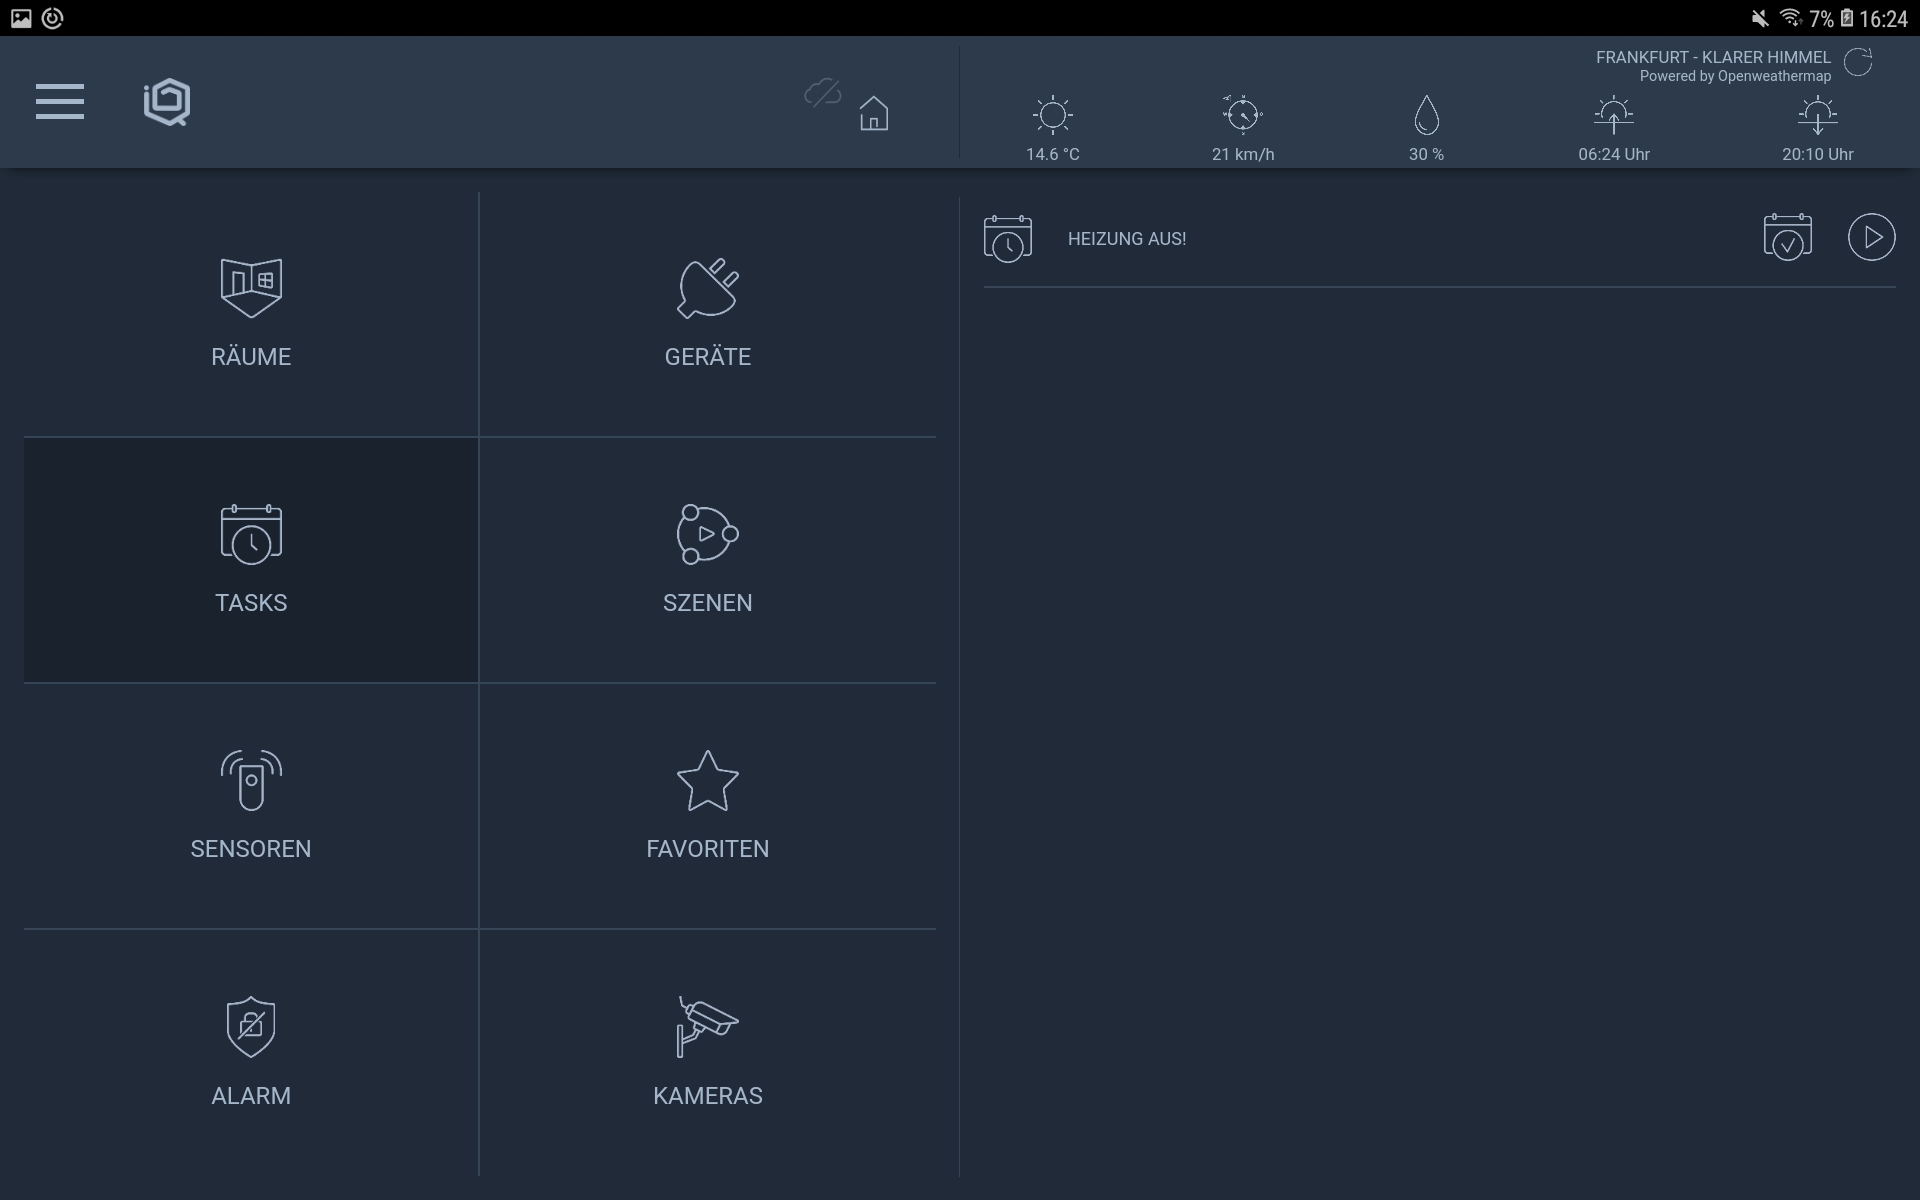The height and width of the screenshot is (1200, 1920).
Task: Open the Räume section
Action: (251, 314)
